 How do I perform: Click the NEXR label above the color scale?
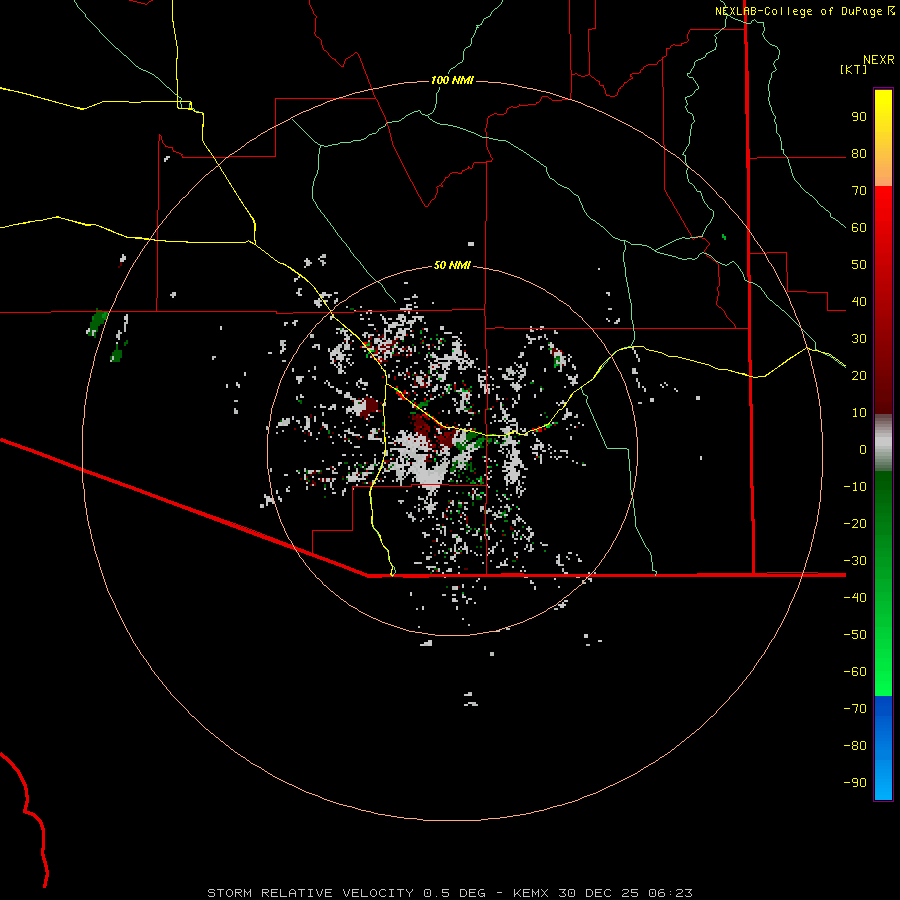(x=878, y=60)
